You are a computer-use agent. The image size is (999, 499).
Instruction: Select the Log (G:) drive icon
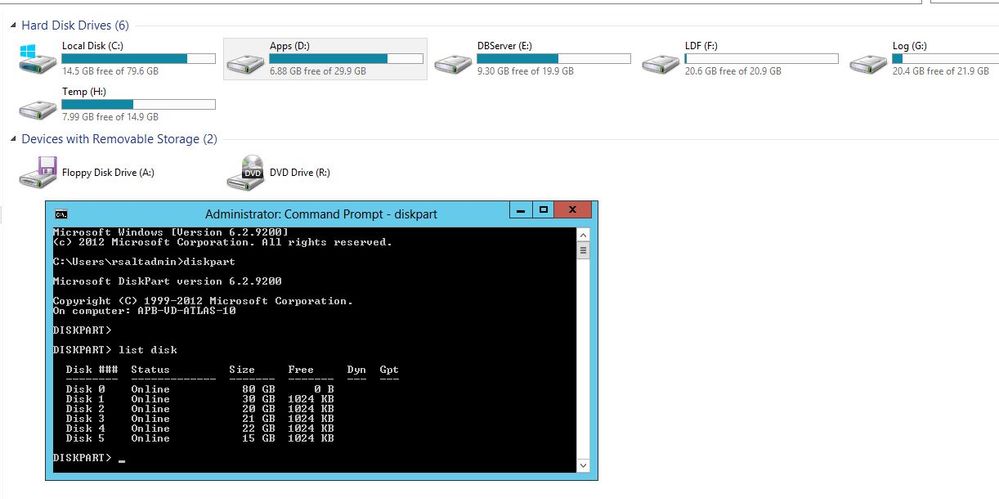tap(868, 63)
